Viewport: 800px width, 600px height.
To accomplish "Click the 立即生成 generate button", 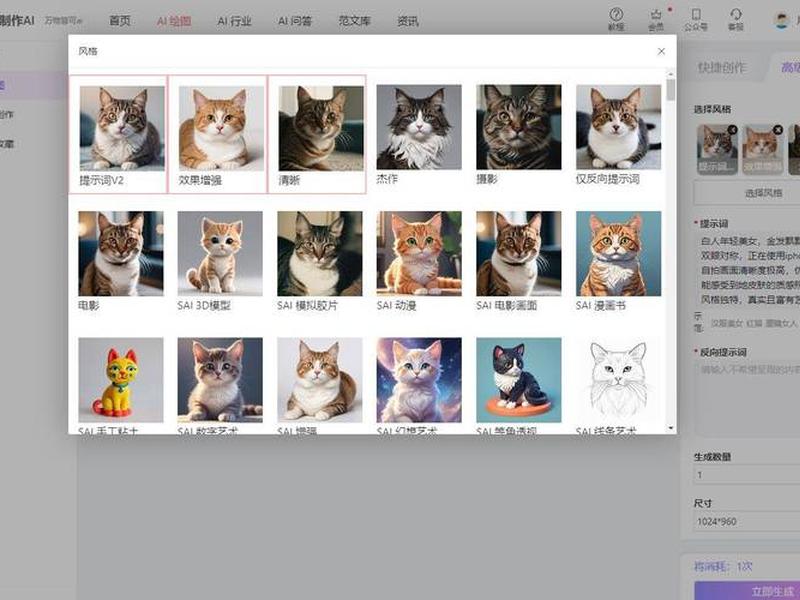I will pos(747,591).
